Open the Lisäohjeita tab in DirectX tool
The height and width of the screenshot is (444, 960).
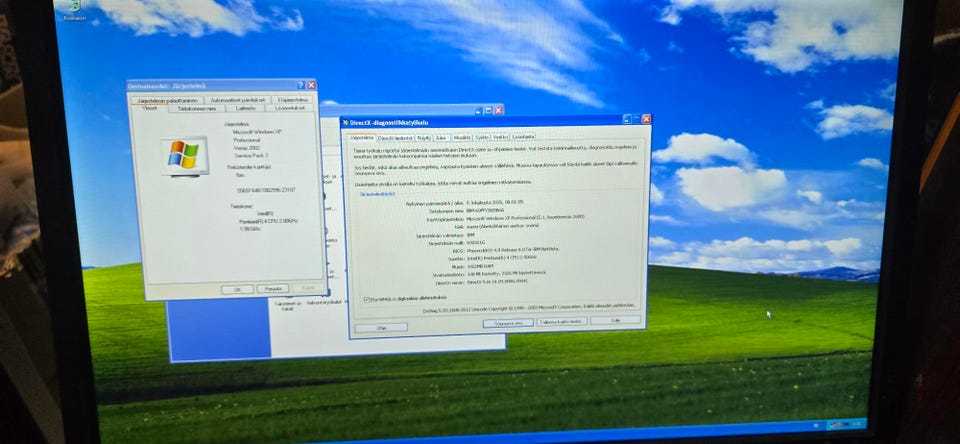click(523, 137)
